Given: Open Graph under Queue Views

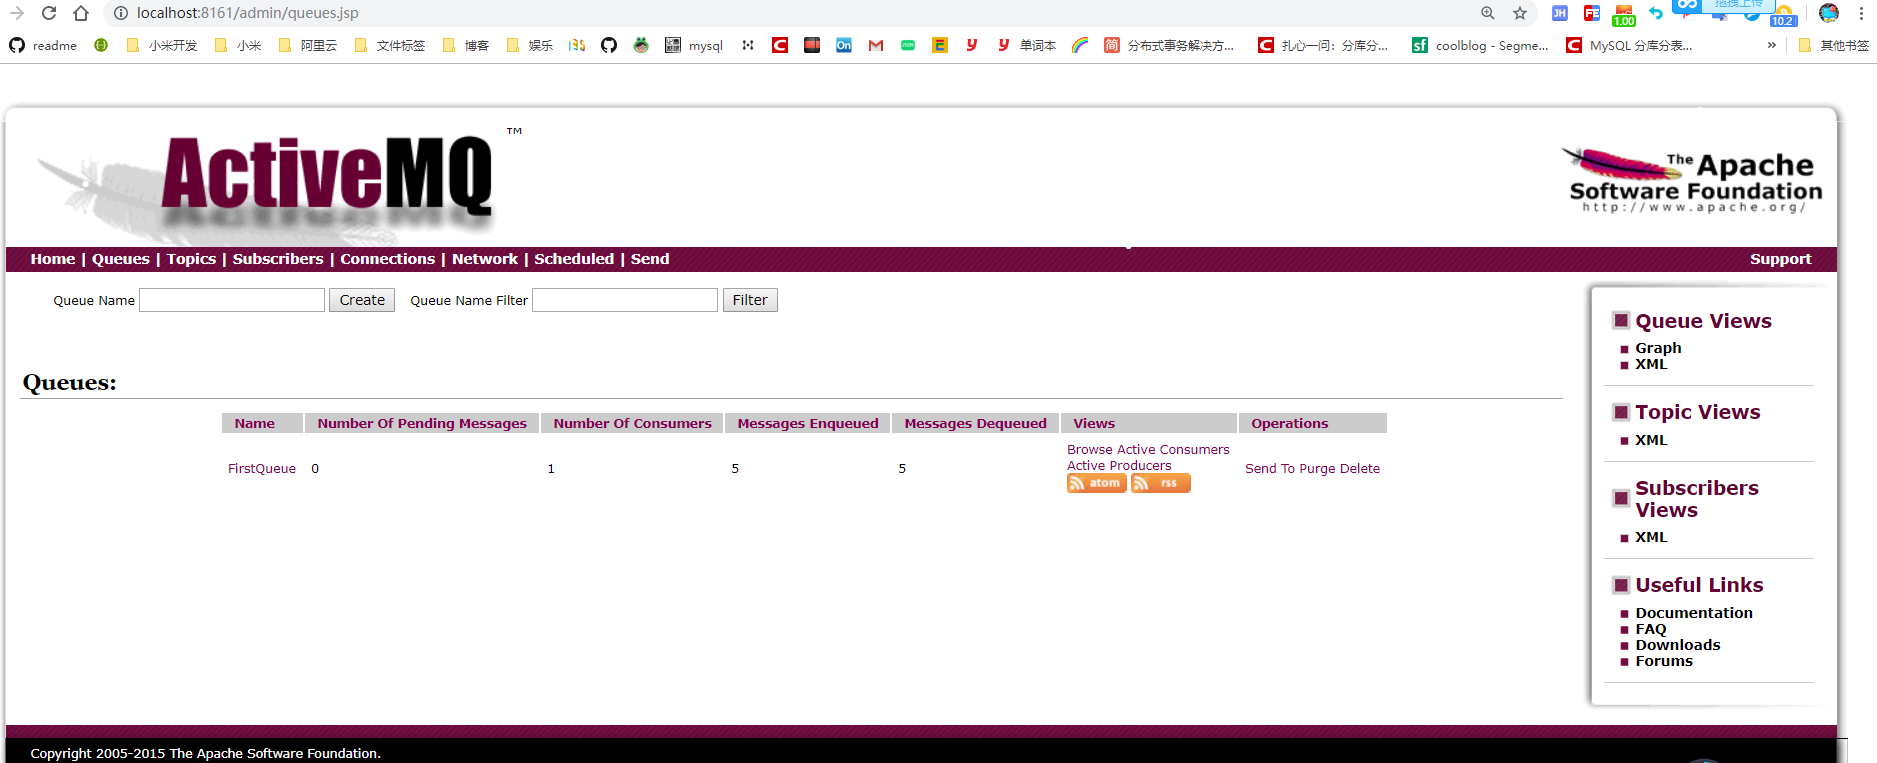Looking at the screenshot, I should coord(1658,348).
